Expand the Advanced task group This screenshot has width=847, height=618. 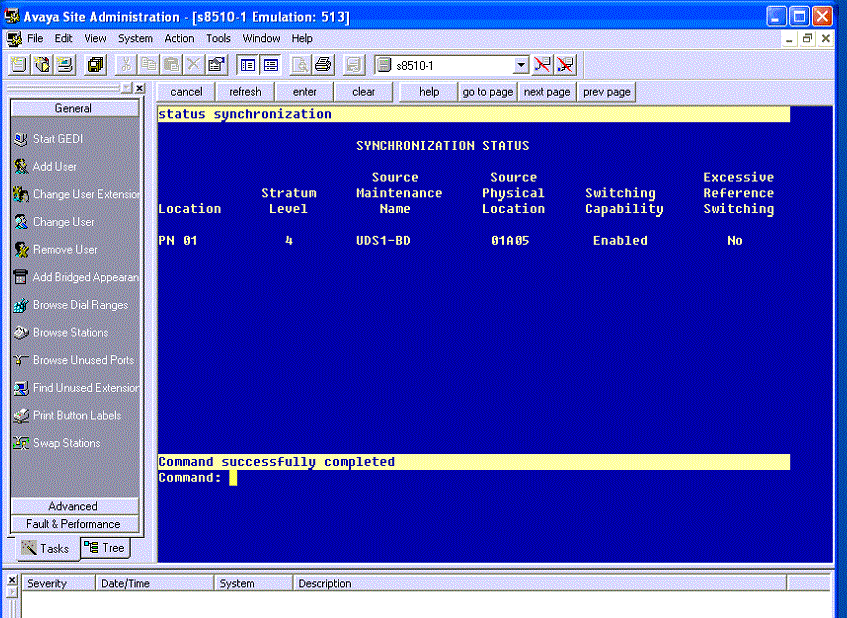(74, 506)
